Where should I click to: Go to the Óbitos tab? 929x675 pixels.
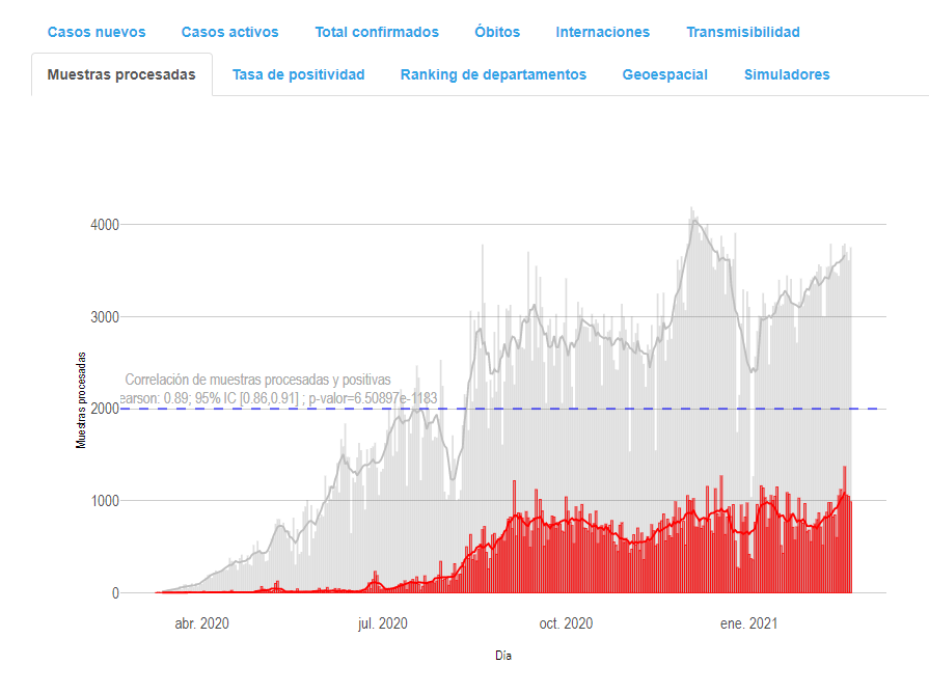pos(497,32)
